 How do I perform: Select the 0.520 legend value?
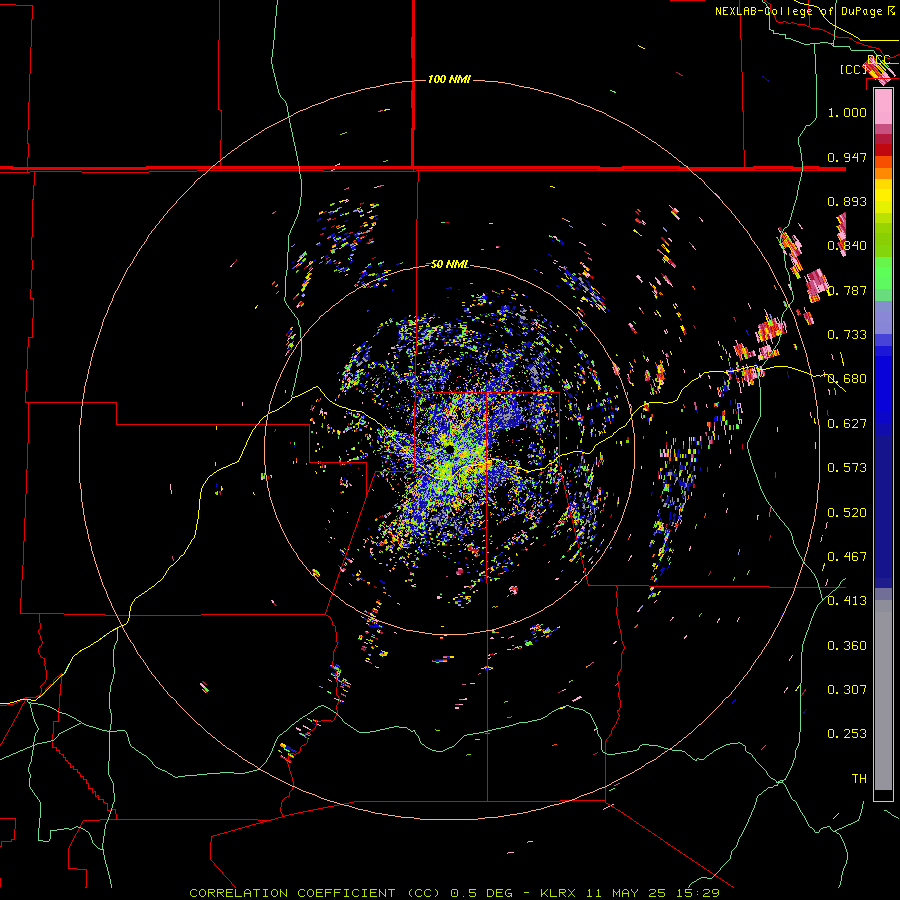click(x=847, y=513)
